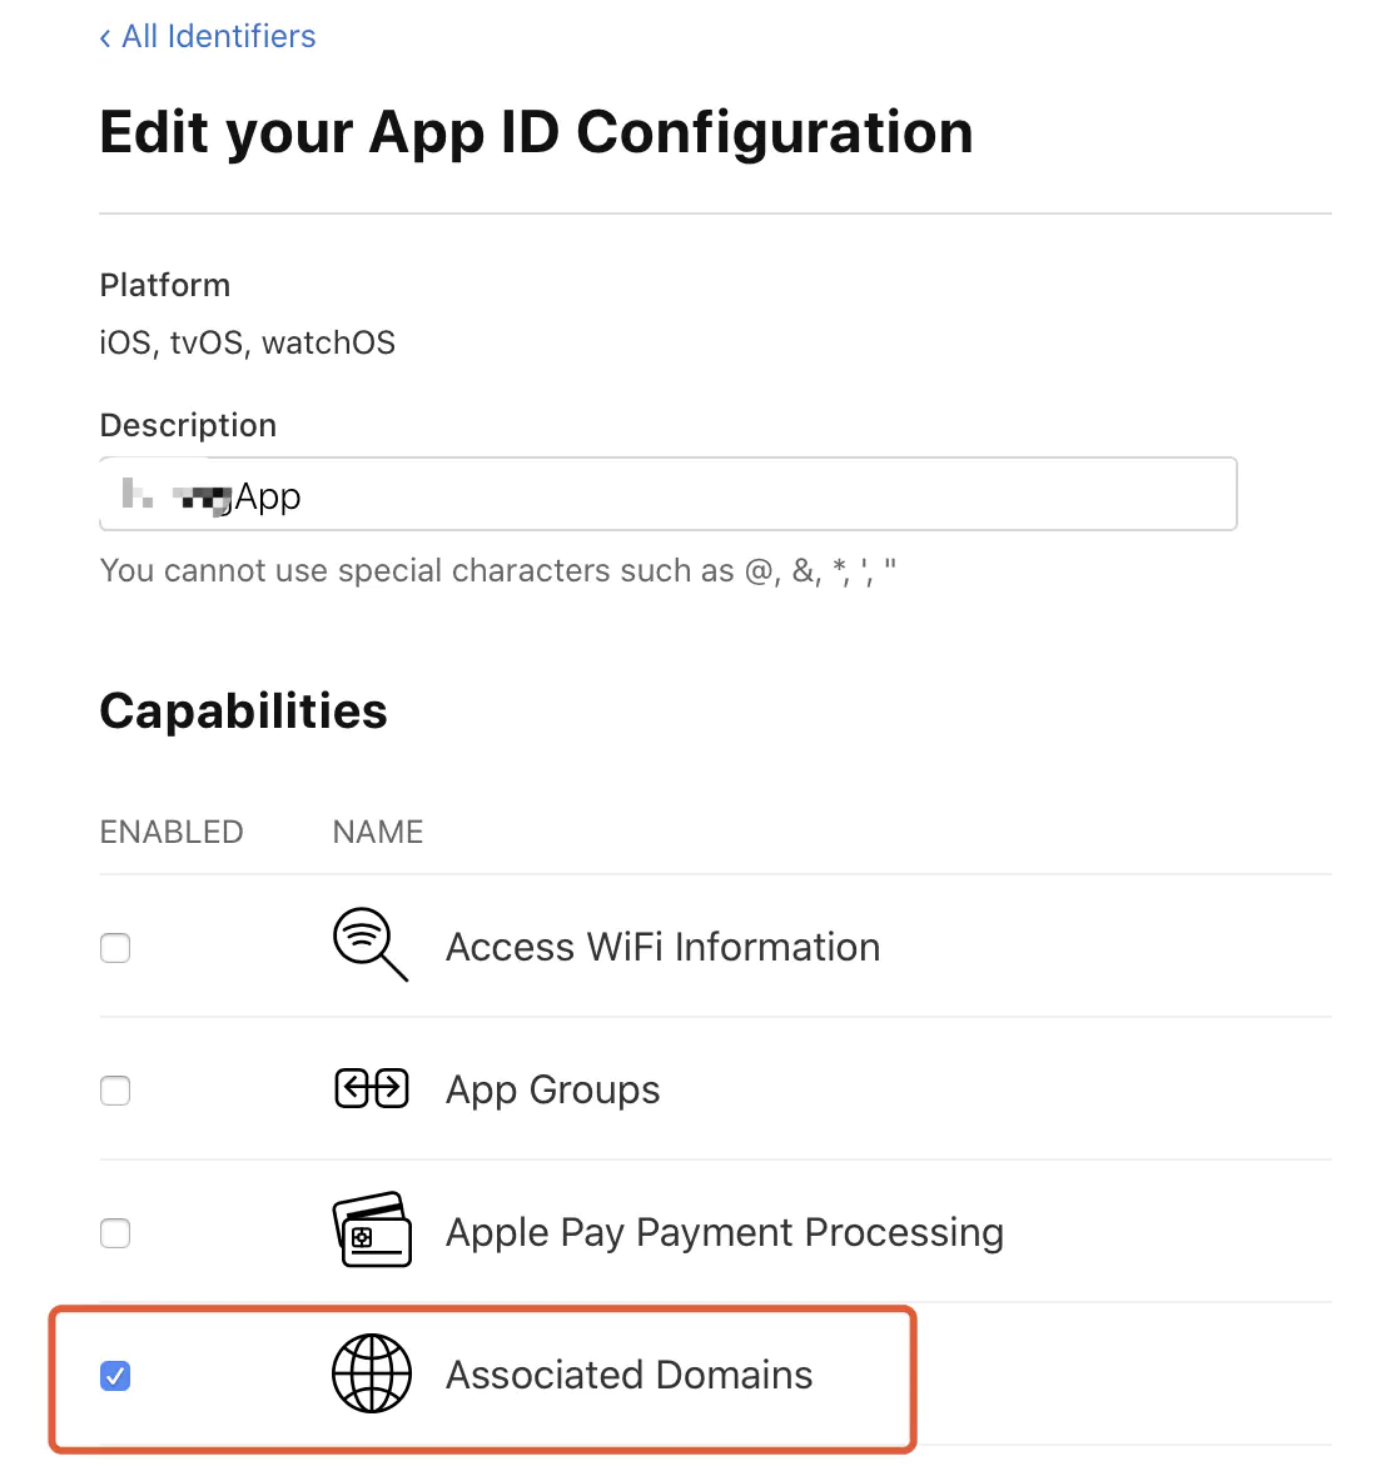The height and width of the screenshot is (1474, 1374).
Task: Click the ENABLED column header
Action: click(171, 830)
